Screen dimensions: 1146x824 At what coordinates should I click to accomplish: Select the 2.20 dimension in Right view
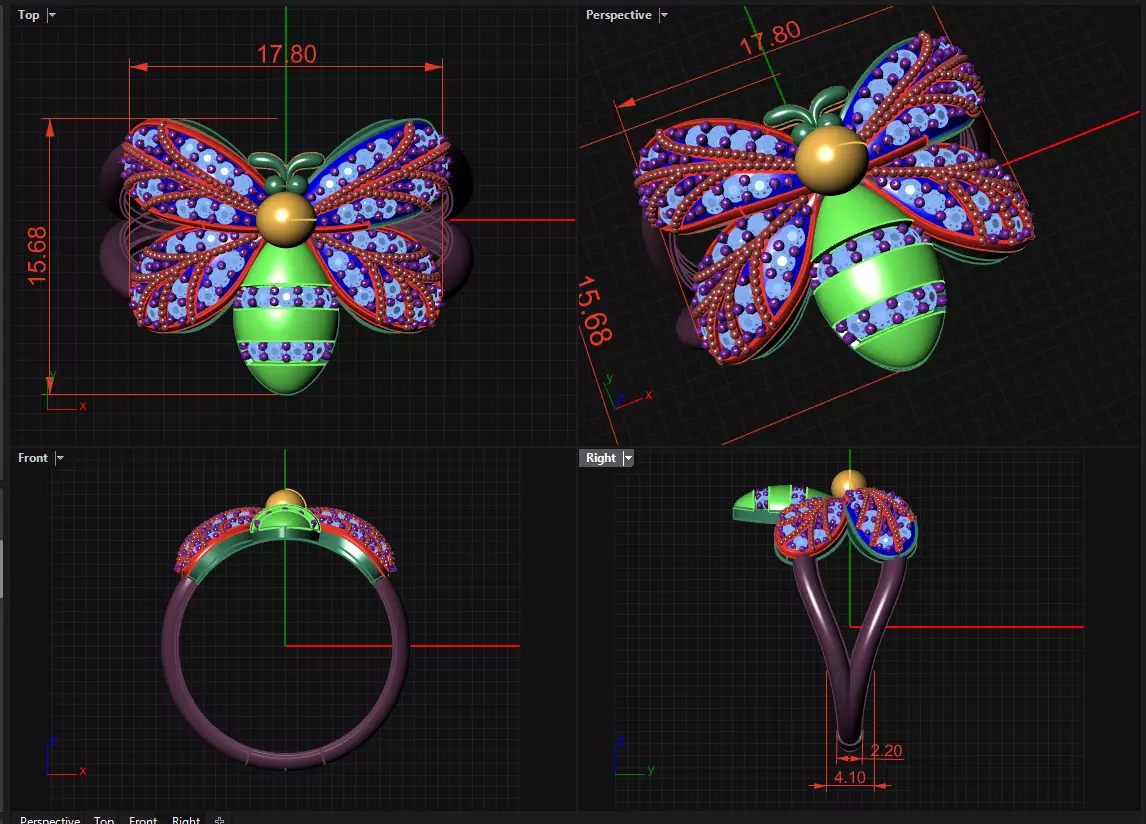tap(887, 751)
